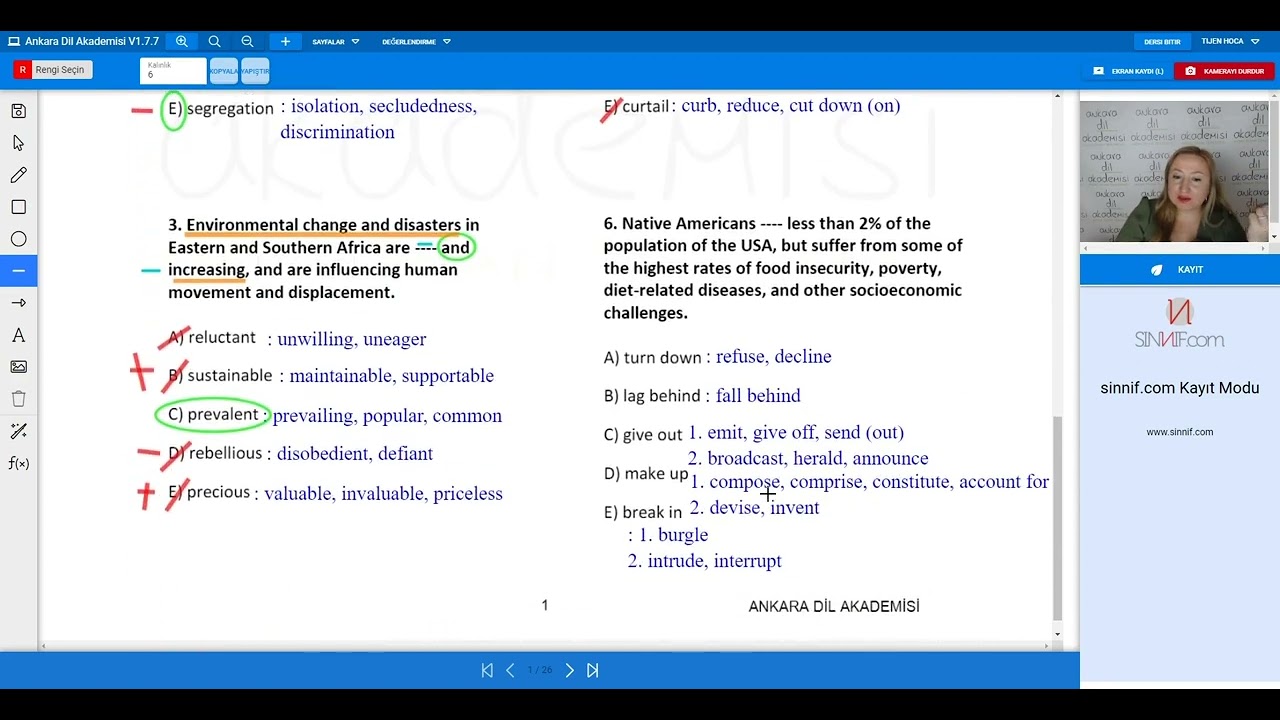Open the Rengi Seçin color picker

(x=53, y=70)
